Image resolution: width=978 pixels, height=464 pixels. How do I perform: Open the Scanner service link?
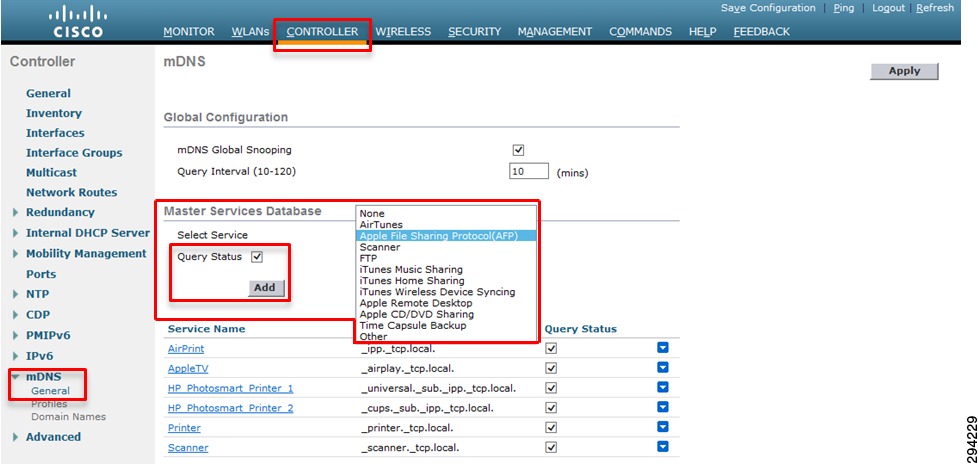[188, 448]
